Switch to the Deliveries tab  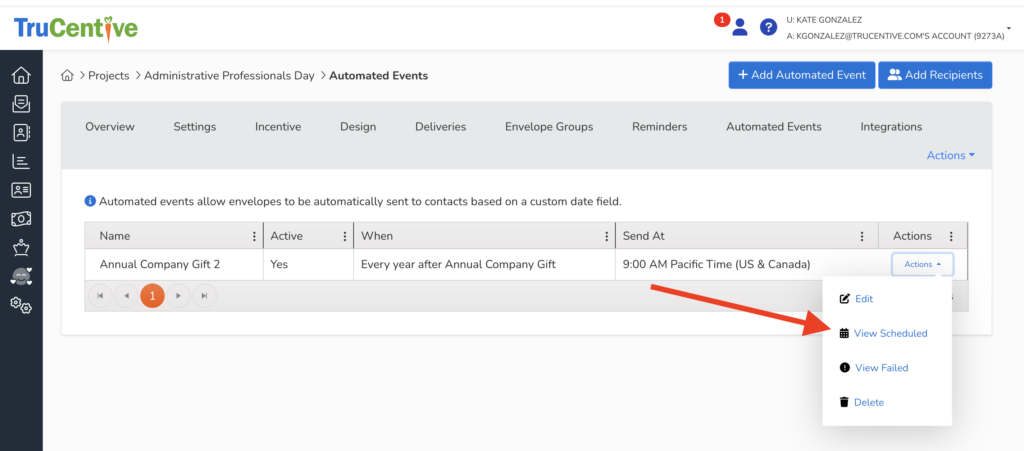(440, 127)
